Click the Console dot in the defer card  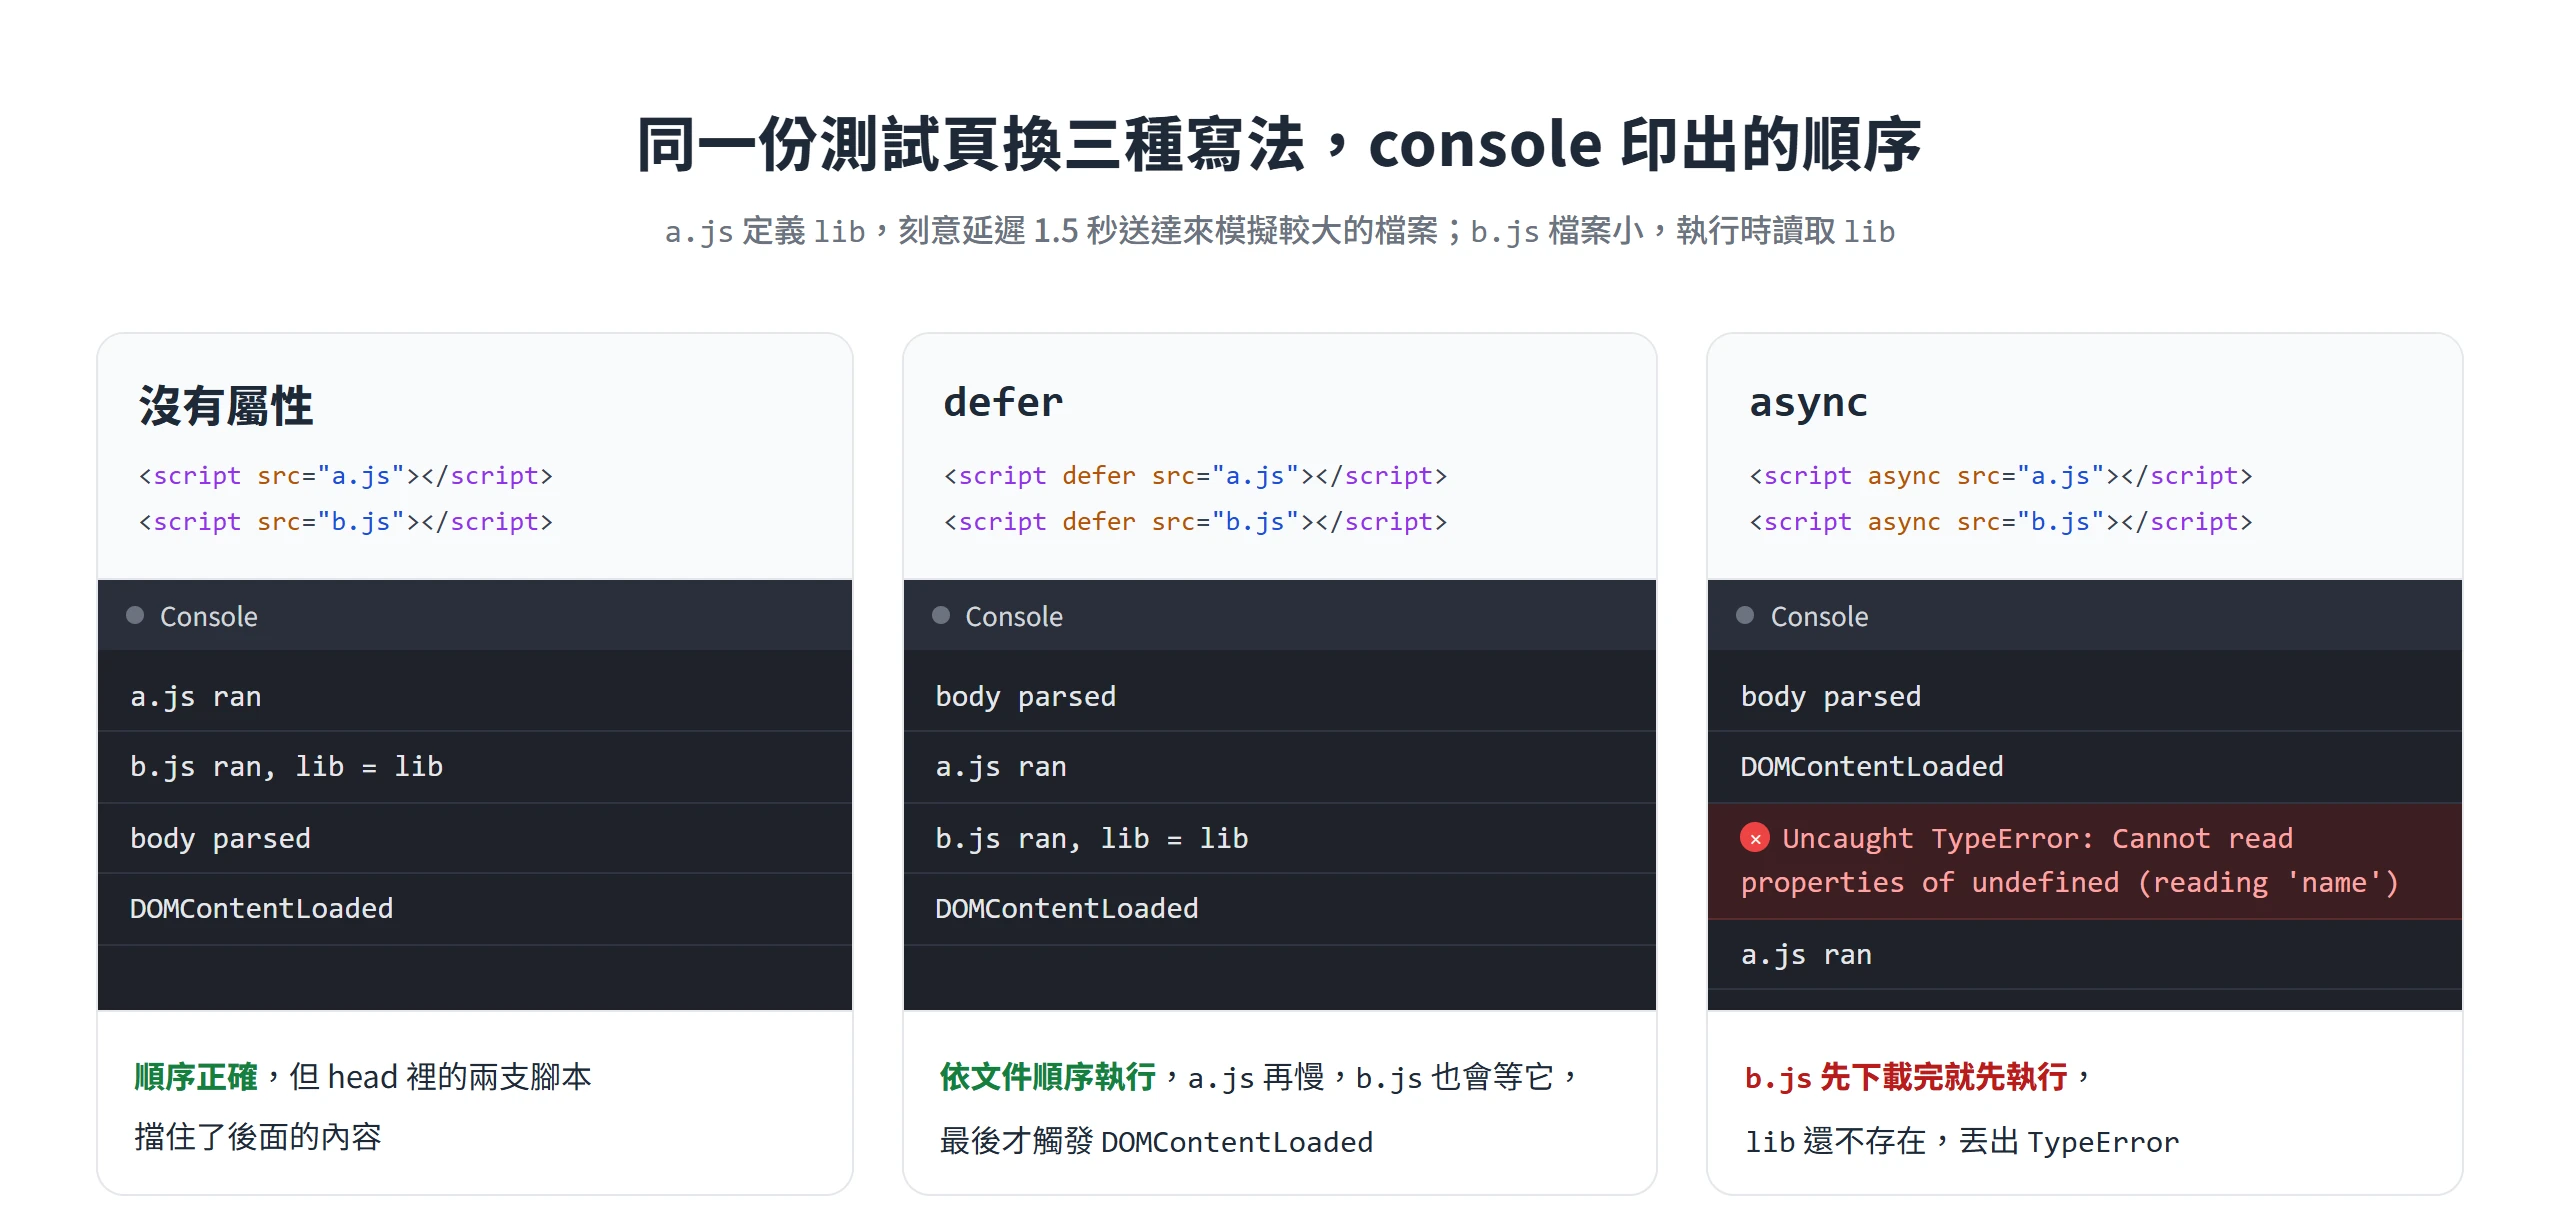coord(941,615)
